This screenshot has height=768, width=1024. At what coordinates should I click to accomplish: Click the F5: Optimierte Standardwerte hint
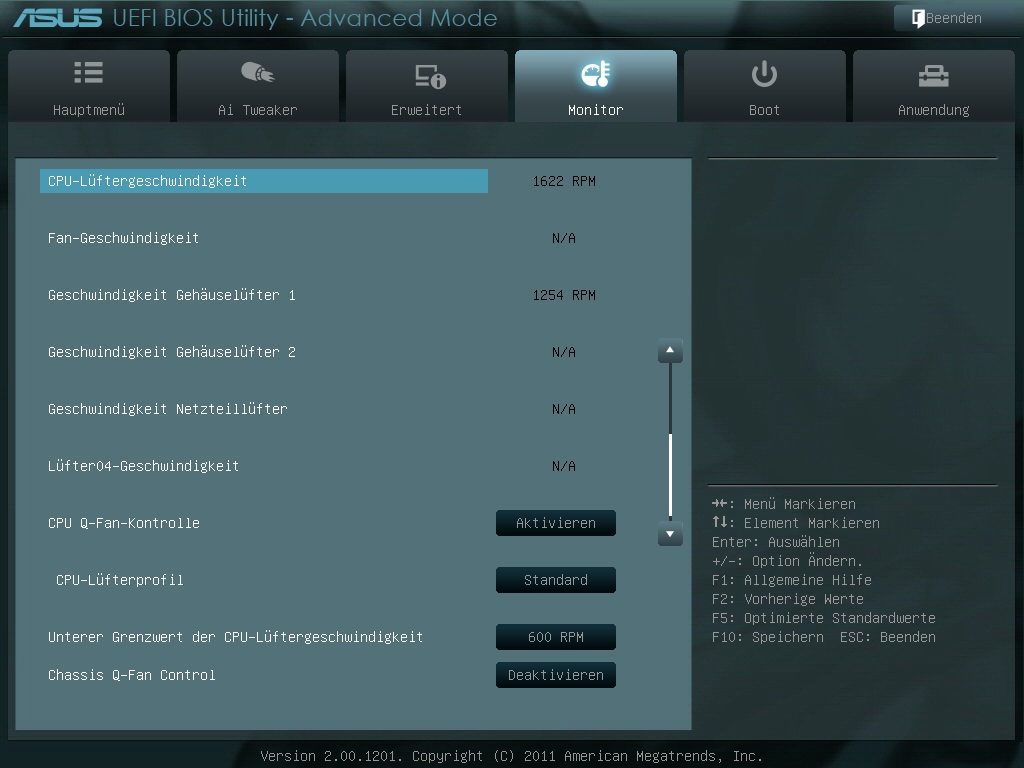click(824, 618)
